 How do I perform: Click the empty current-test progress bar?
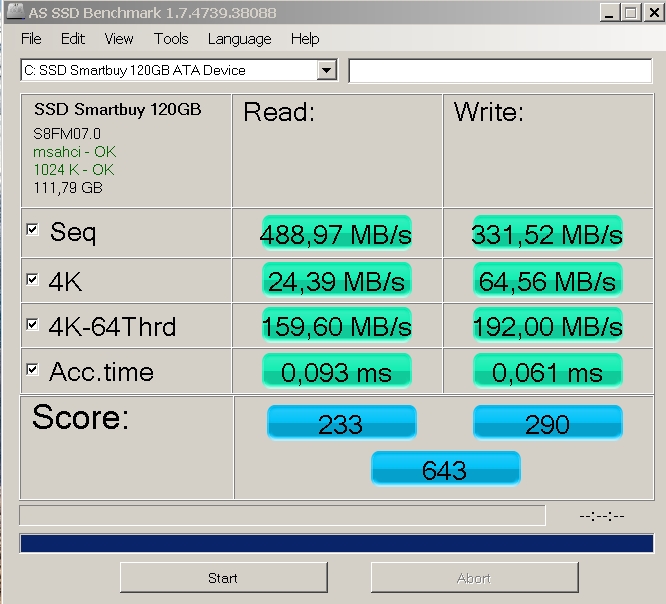coord(282,515)
